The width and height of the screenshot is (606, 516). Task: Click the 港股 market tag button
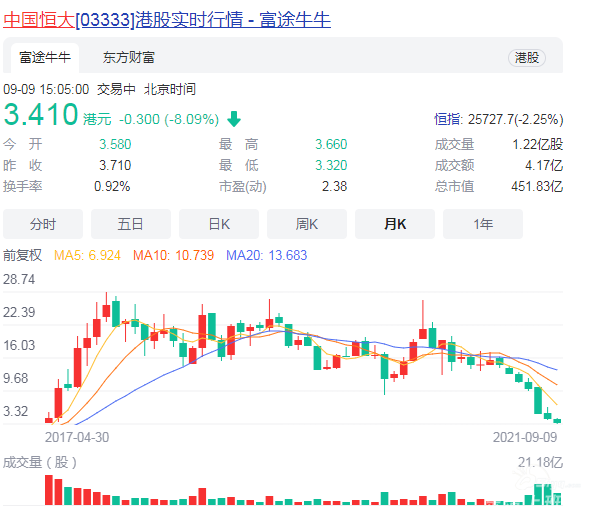[526, 58]
